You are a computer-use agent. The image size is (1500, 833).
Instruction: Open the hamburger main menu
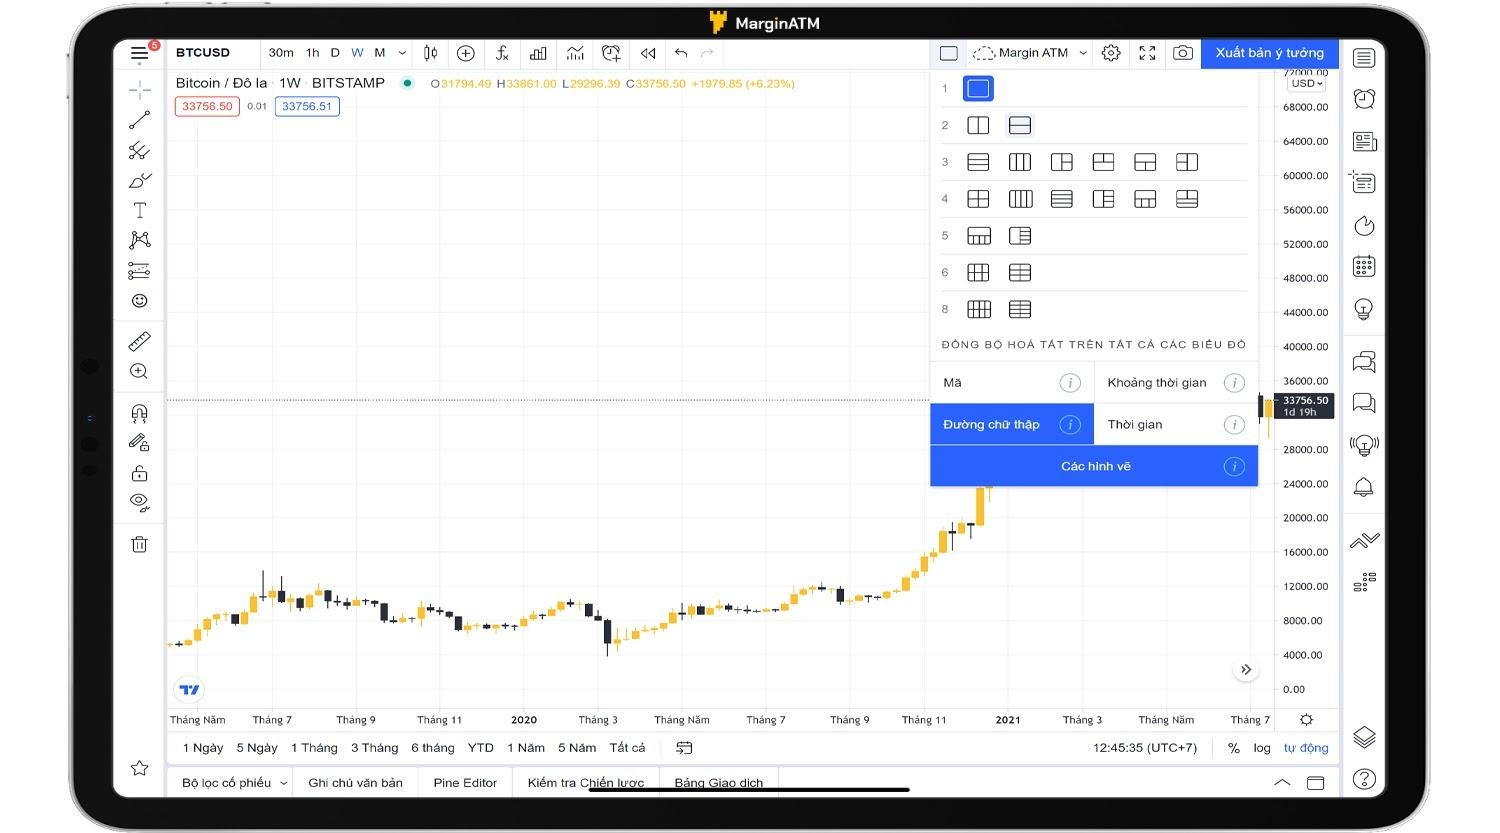(139, 53)
